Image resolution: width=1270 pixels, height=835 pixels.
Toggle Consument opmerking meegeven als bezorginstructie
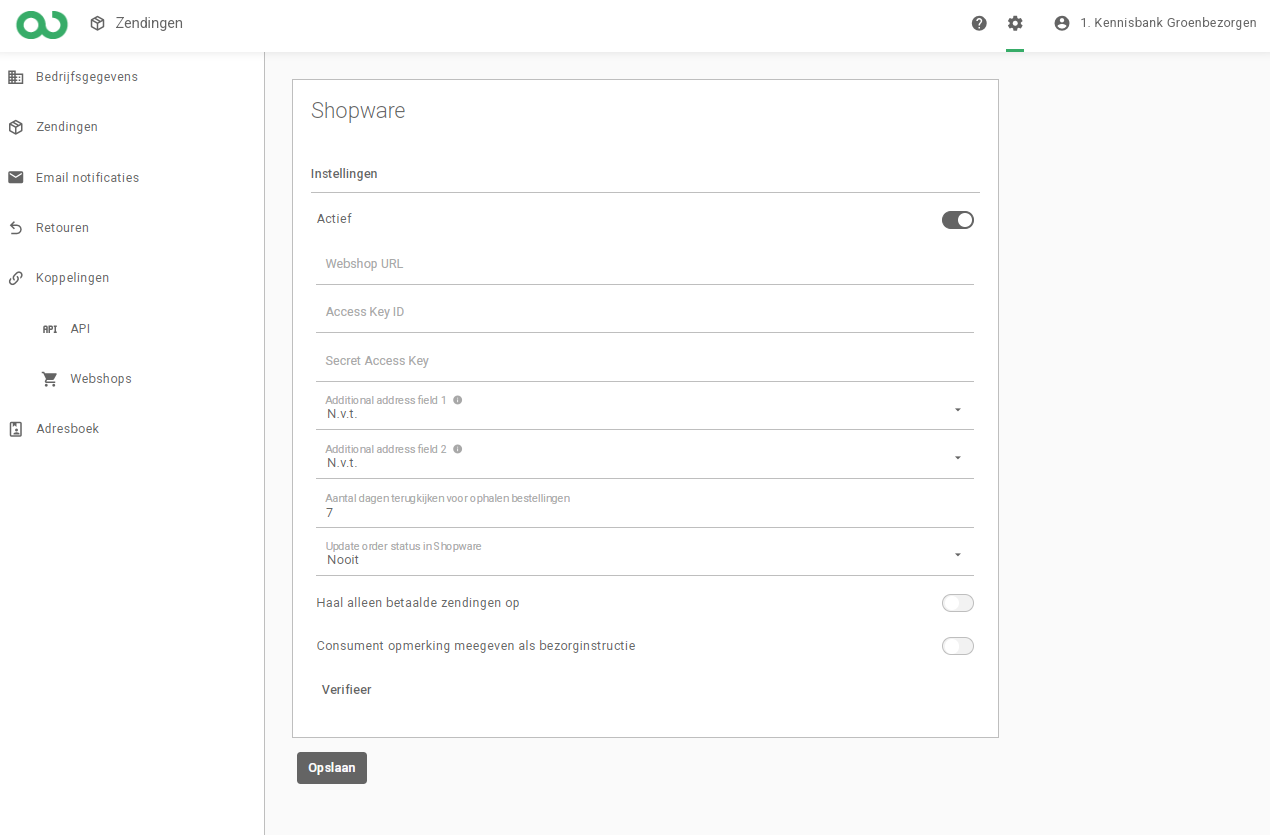click(957, 646)
